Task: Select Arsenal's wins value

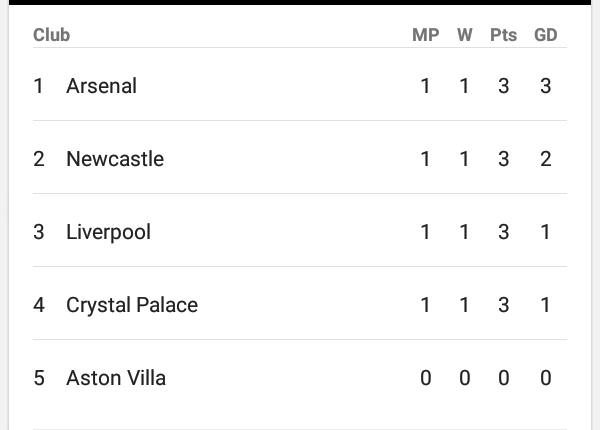Action: (464, 86)
